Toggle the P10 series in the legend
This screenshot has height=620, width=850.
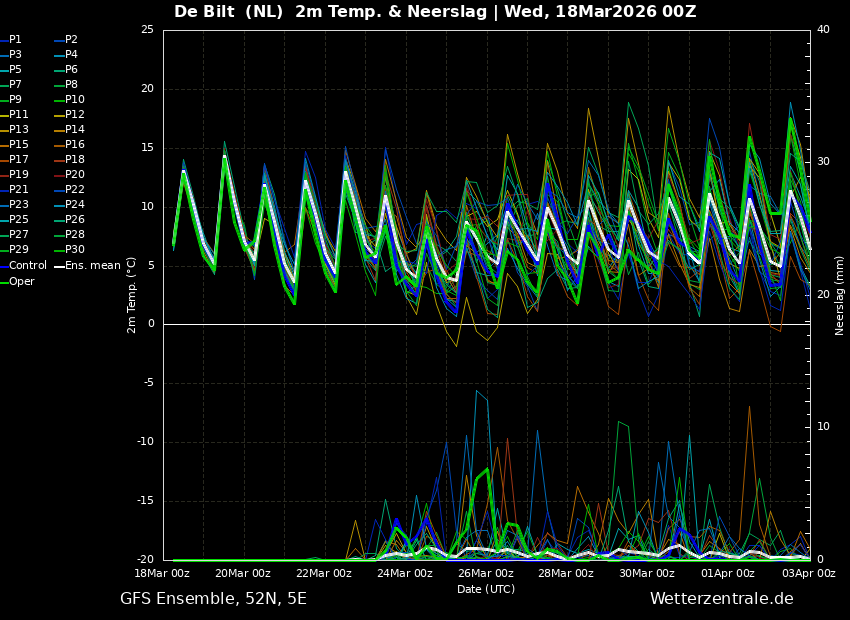(x=75, y=100)
